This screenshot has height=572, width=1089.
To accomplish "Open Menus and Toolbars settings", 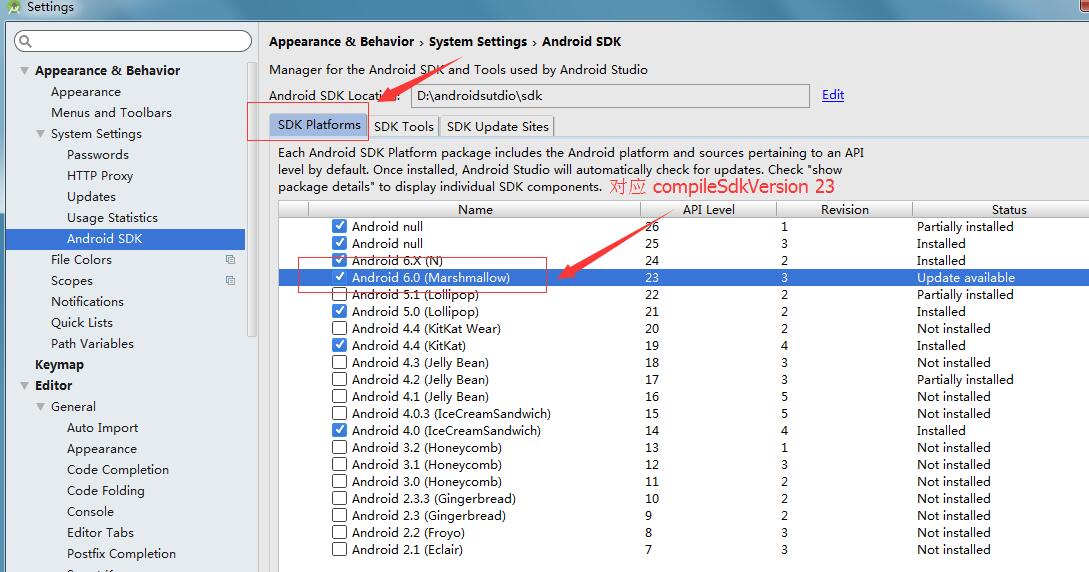I will click(x=111, y=112).
